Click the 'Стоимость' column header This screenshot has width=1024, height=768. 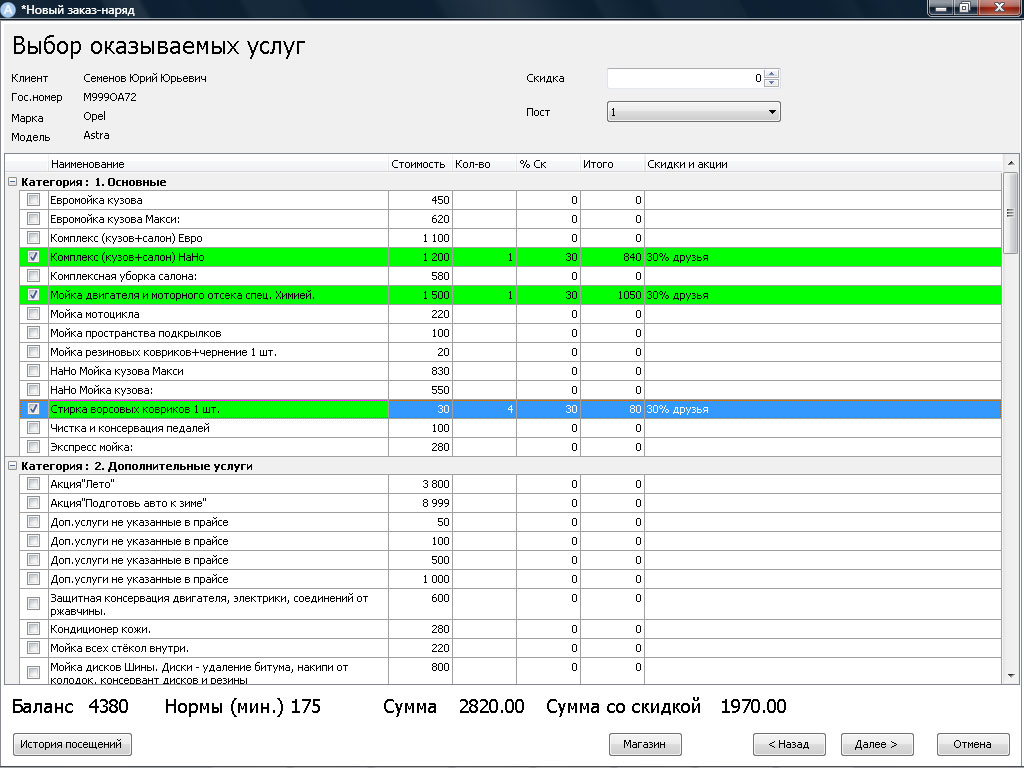tap(418, 164)
